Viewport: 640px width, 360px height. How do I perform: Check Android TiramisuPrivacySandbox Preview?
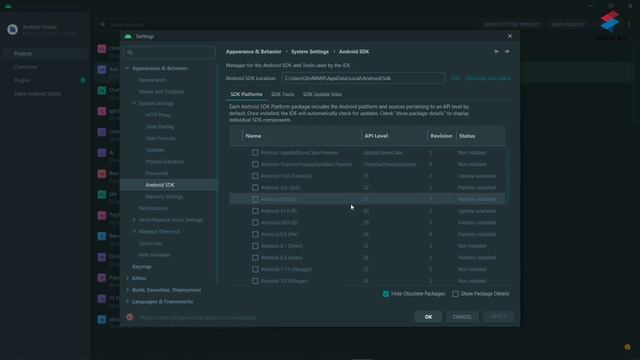click(x=255, y=164)
